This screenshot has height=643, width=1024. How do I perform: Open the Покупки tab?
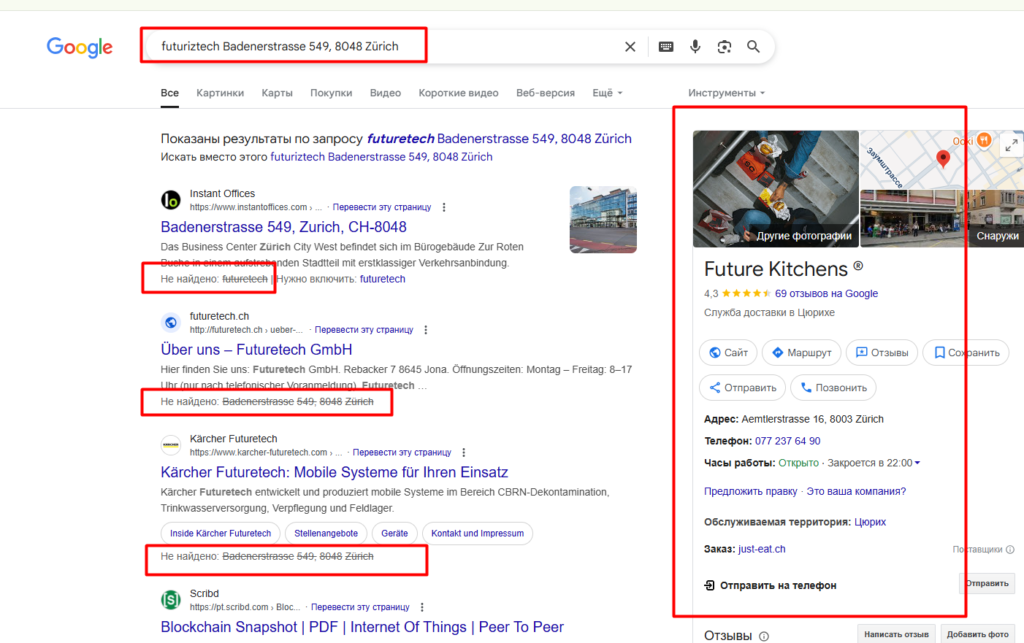coord(331,93)
